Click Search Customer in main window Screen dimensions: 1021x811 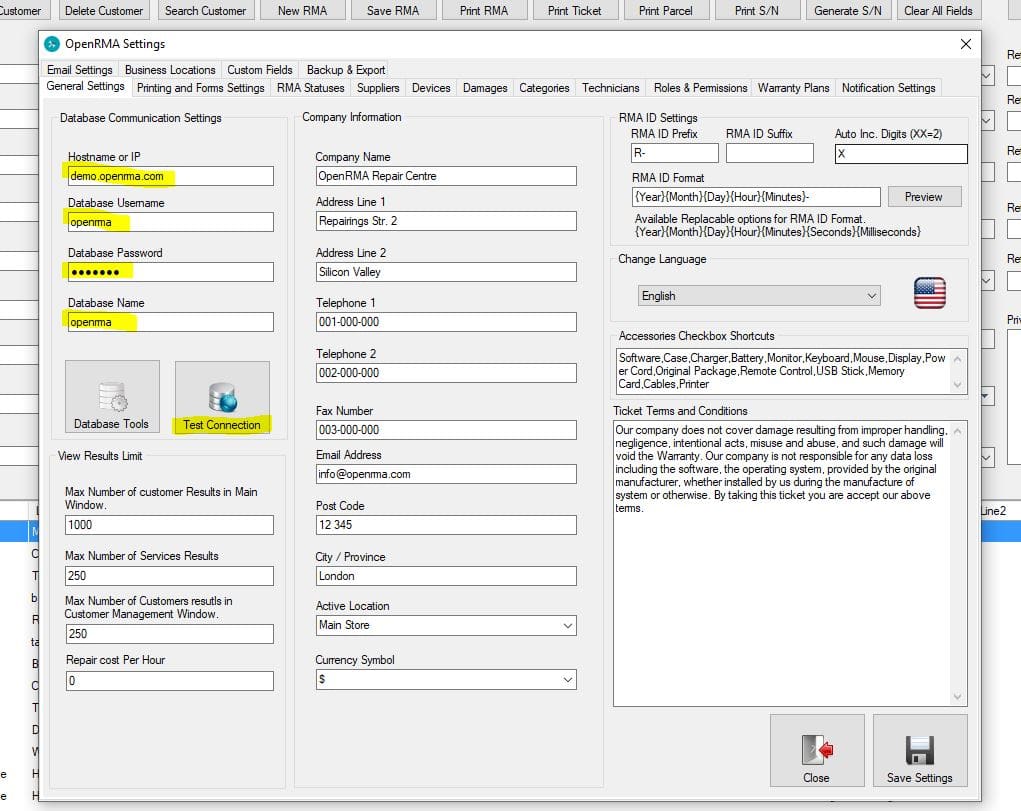tap(206, 10)
